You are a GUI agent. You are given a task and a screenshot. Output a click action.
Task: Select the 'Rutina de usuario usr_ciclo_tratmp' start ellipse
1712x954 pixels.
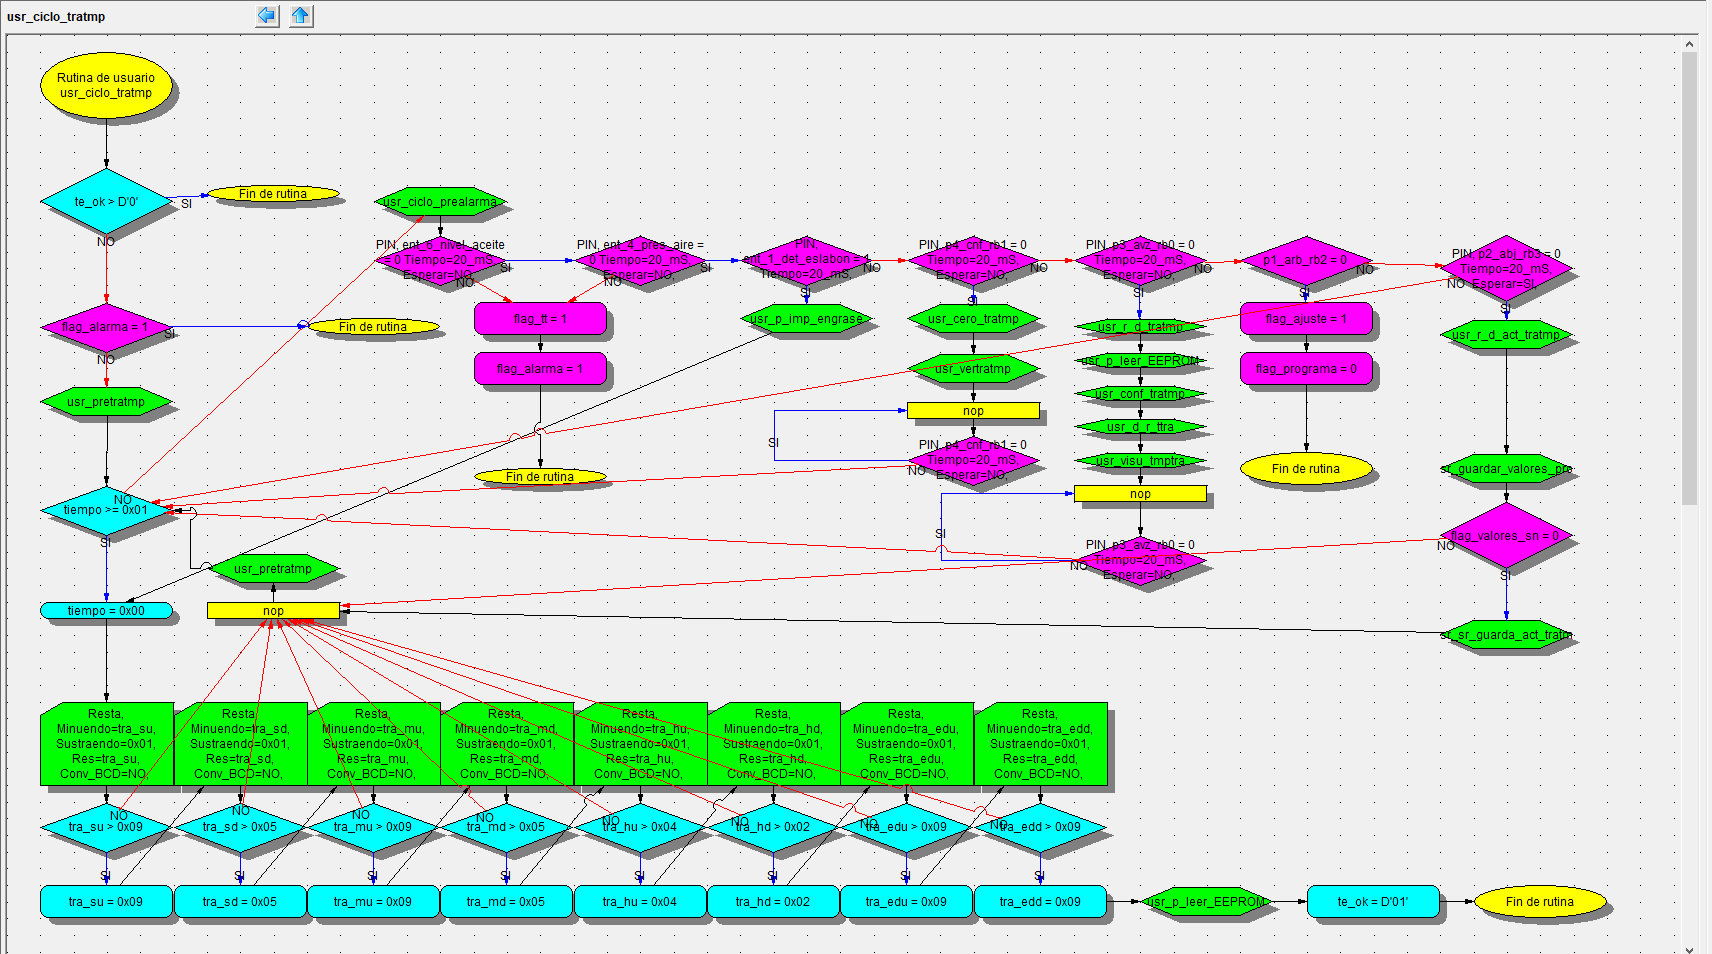(x=106, y=85)
